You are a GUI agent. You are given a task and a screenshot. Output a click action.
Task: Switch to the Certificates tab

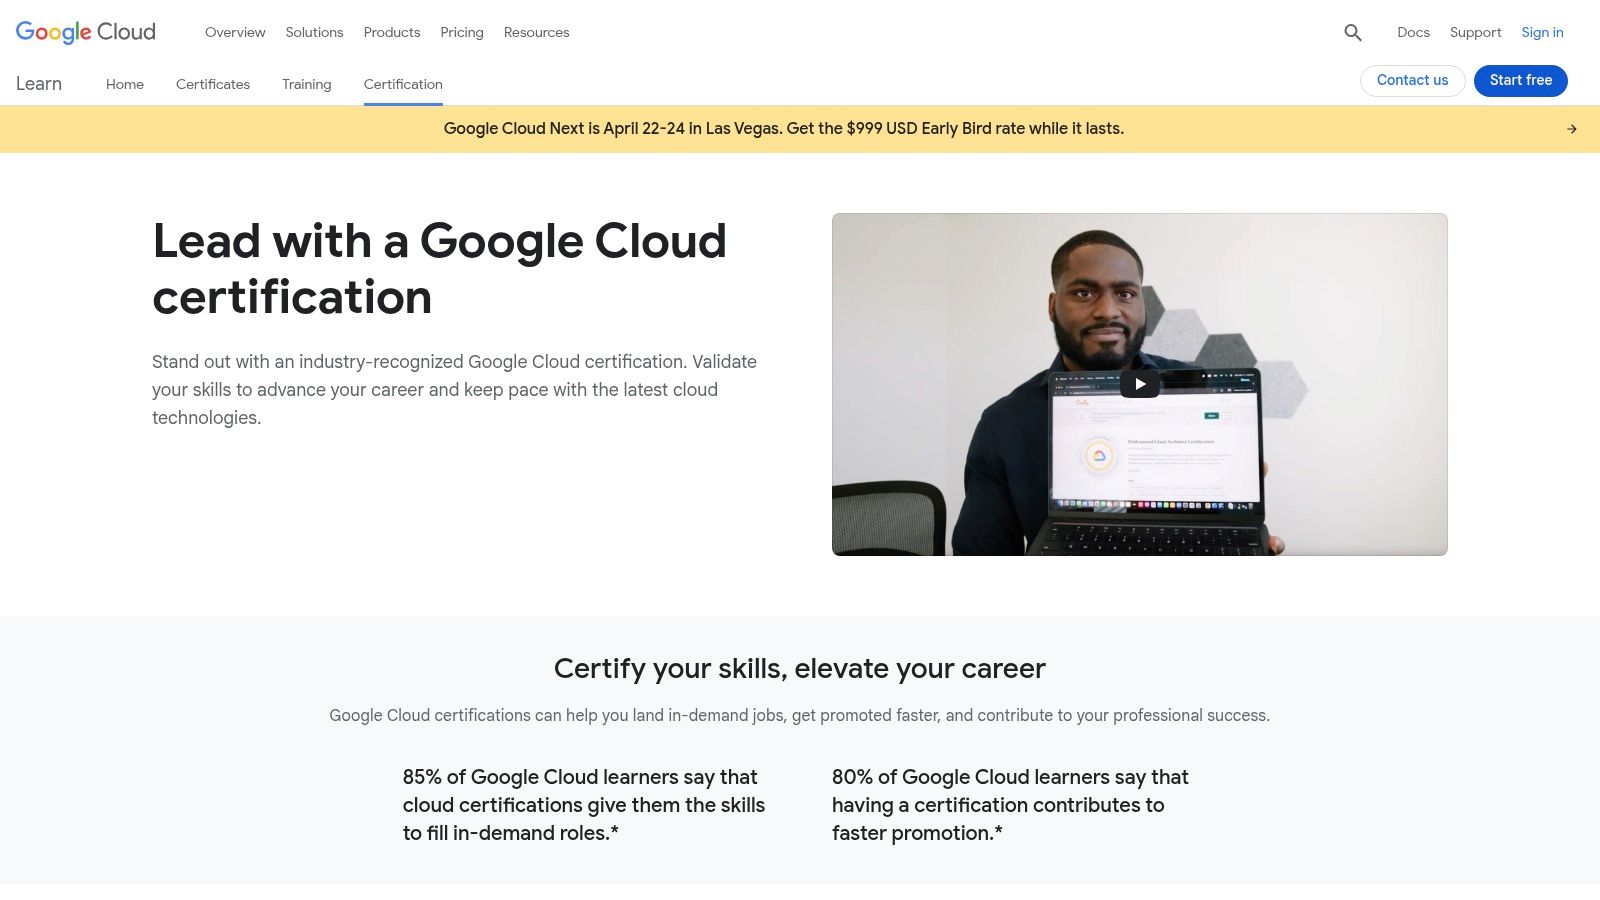(212, 84)
